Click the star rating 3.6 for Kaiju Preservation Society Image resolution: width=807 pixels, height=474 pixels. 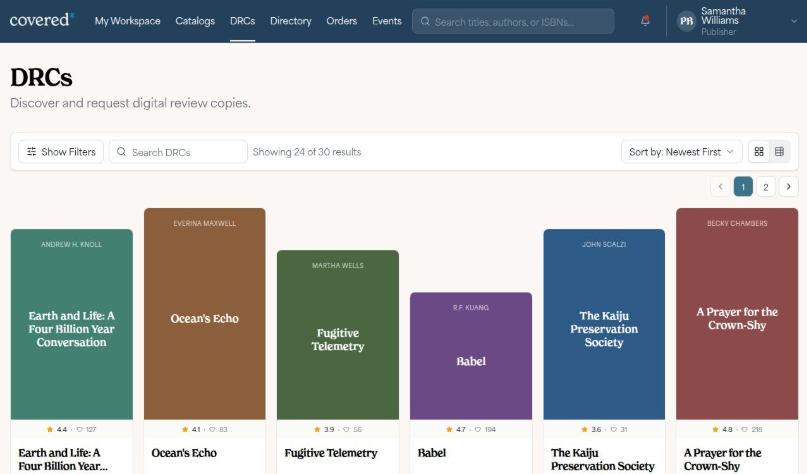(591, 429)
